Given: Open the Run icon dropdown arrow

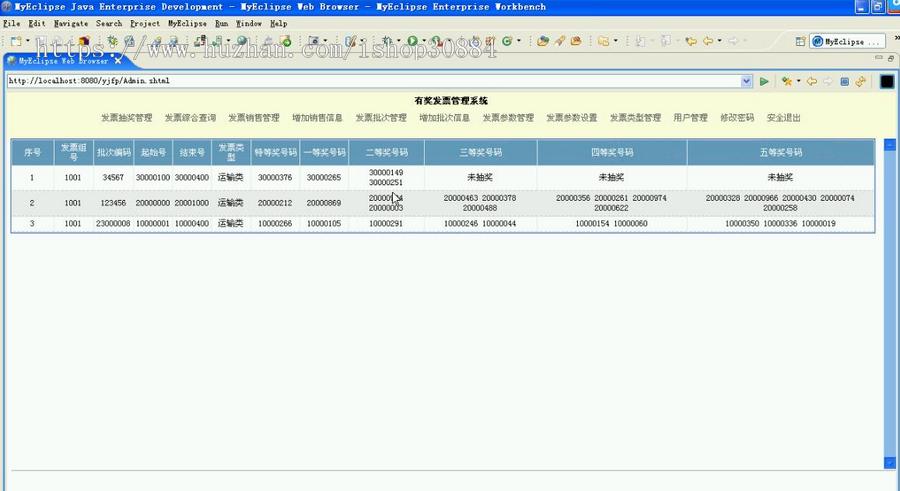Looking at the screenshot, I should 424,41.
